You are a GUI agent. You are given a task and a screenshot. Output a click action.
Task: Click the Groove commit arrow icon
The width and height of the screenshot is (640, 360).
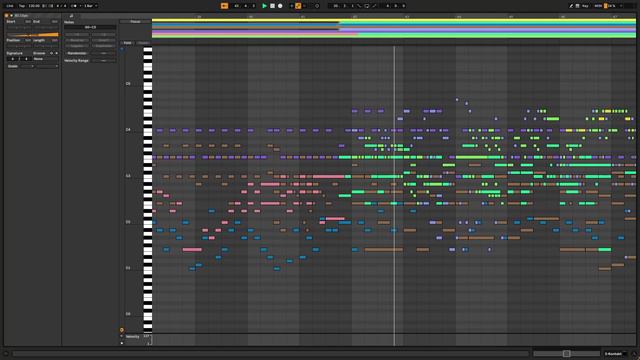(x=57, y=53)
